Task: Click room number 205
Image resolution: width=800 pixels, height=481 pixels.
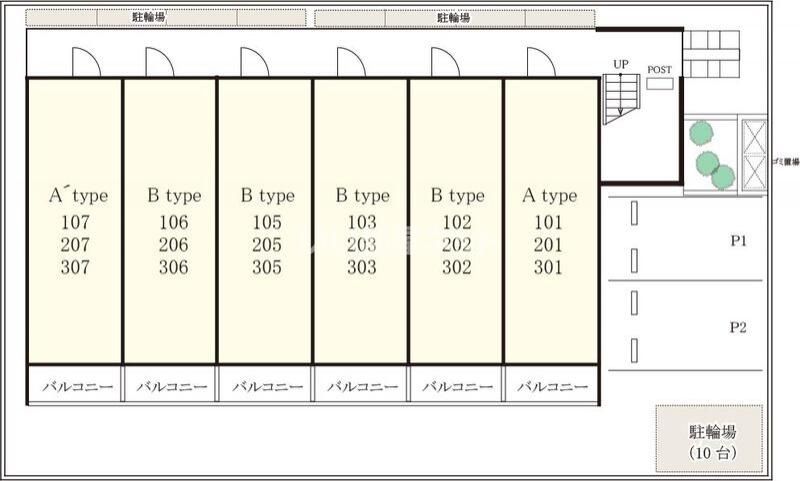Action: click(267, 245)
